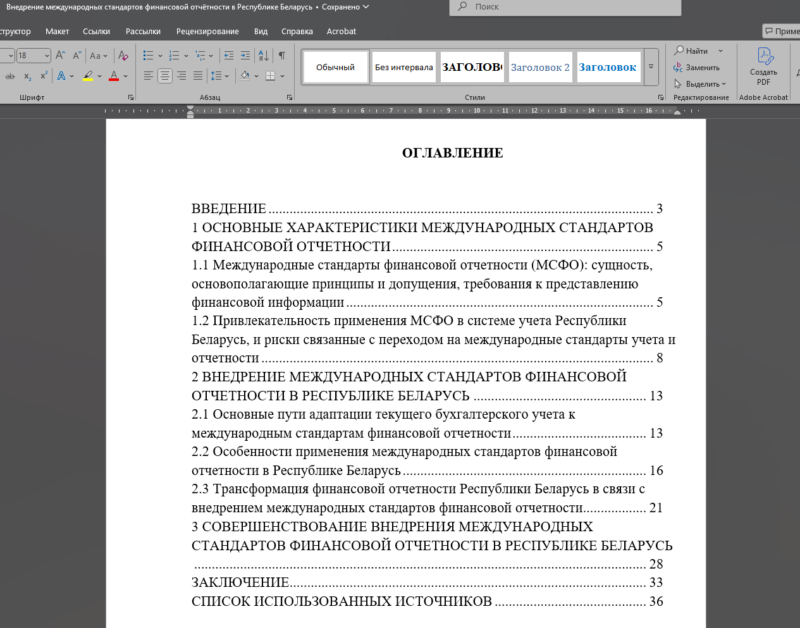Open the Сохранено save status dropdown
800x628 pixels.
pyautogui.click(x=345, y=7)
